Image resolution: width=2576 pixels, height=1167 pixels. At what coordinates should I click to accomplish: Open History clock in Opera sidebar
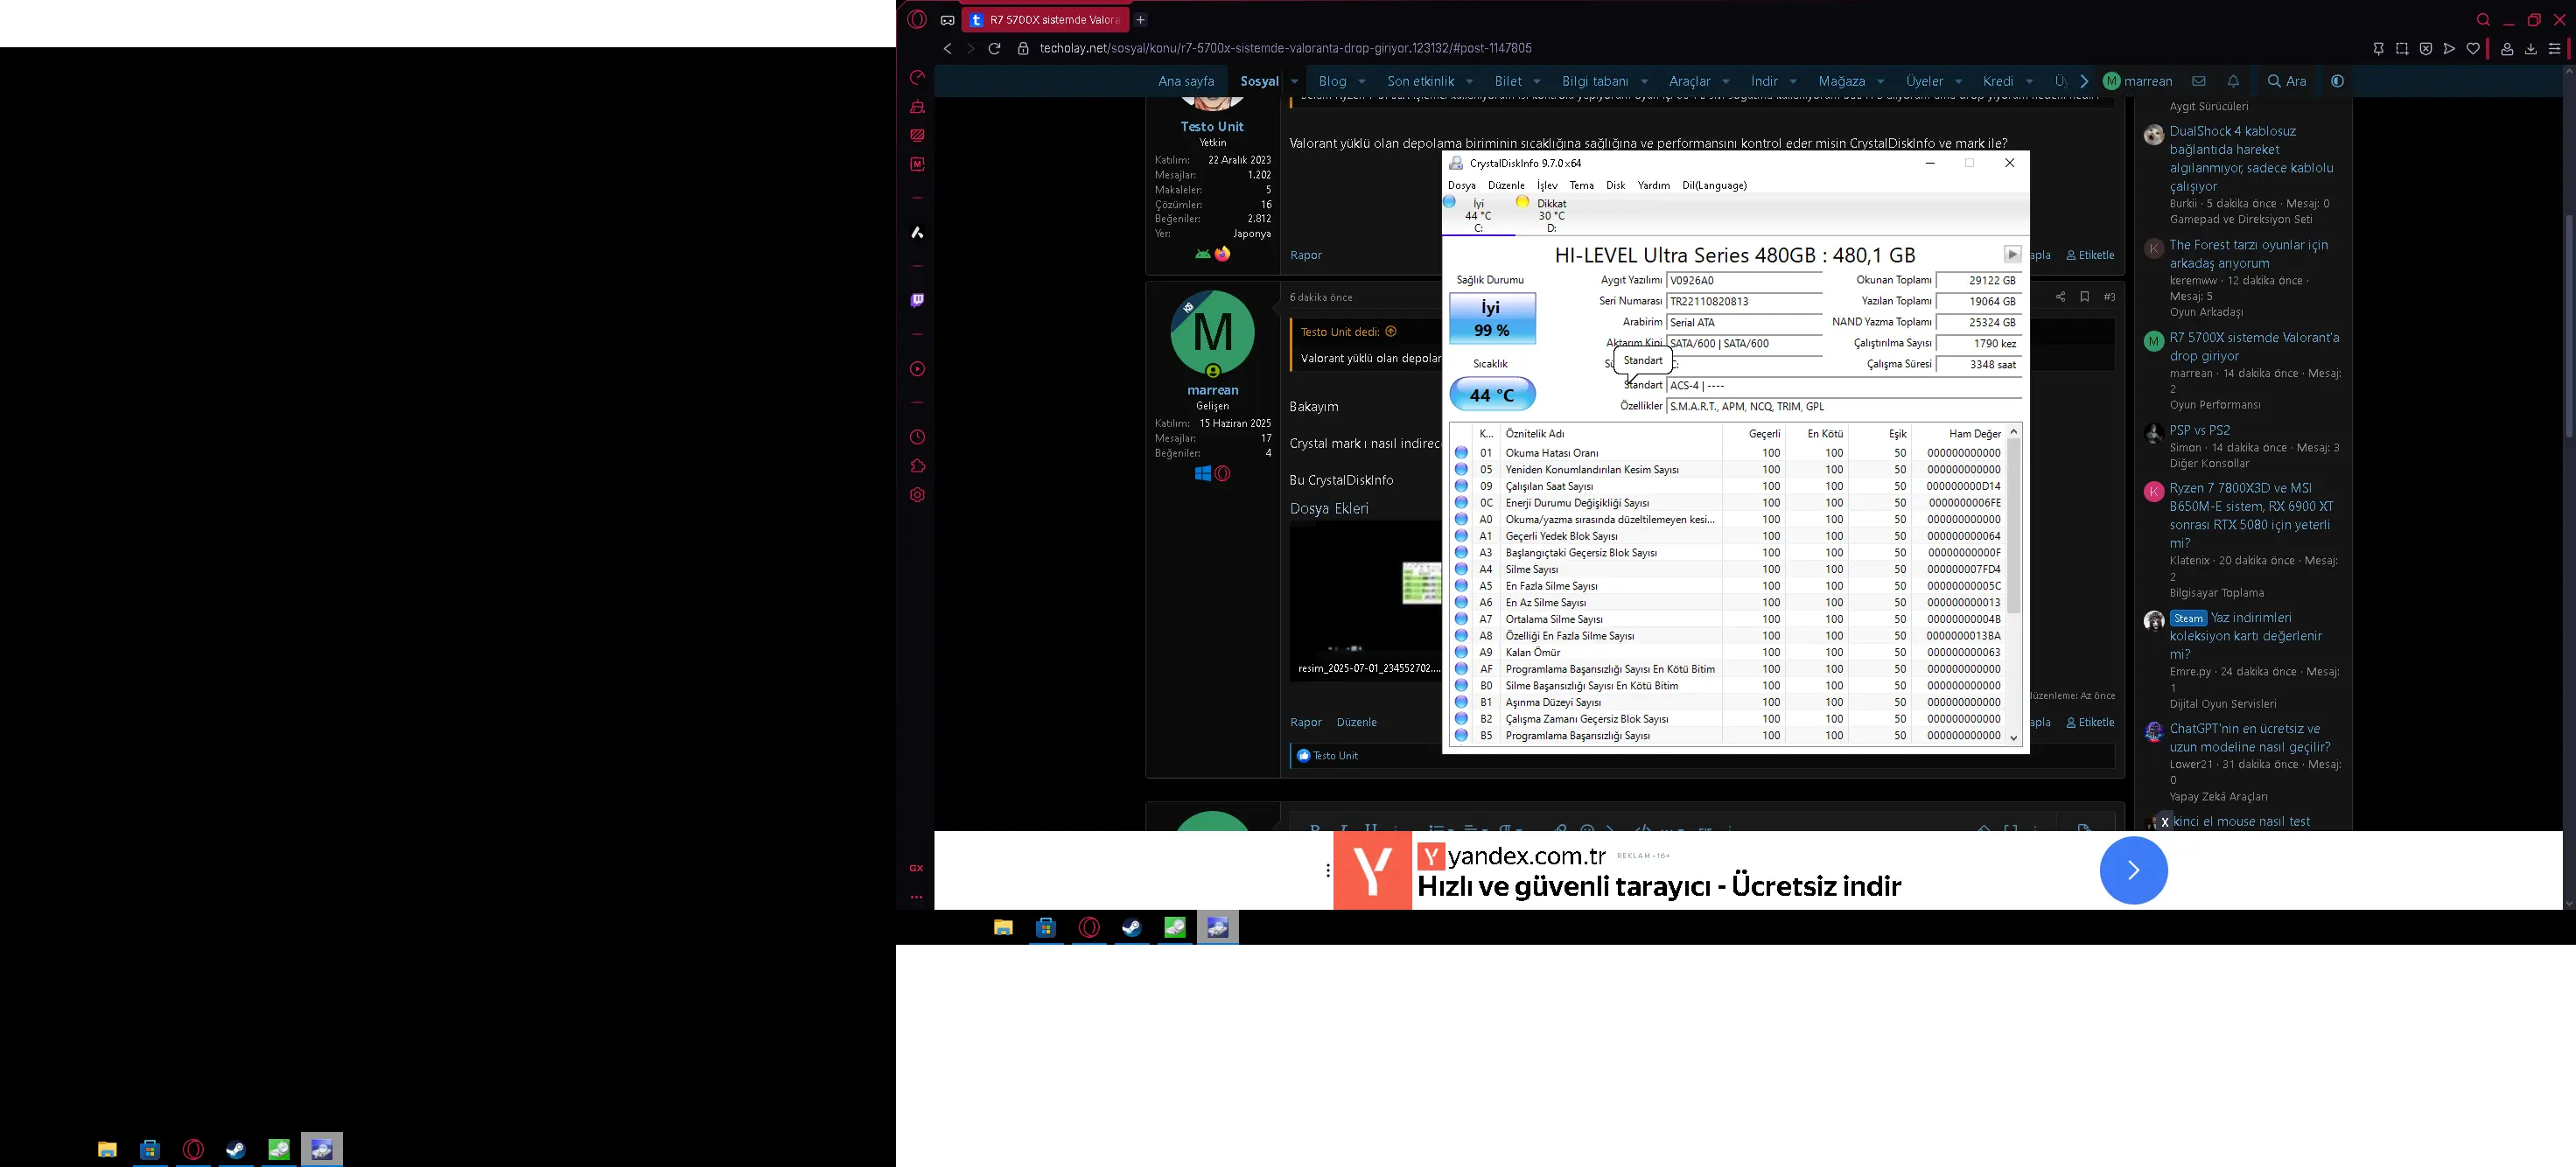pos(917,437)
